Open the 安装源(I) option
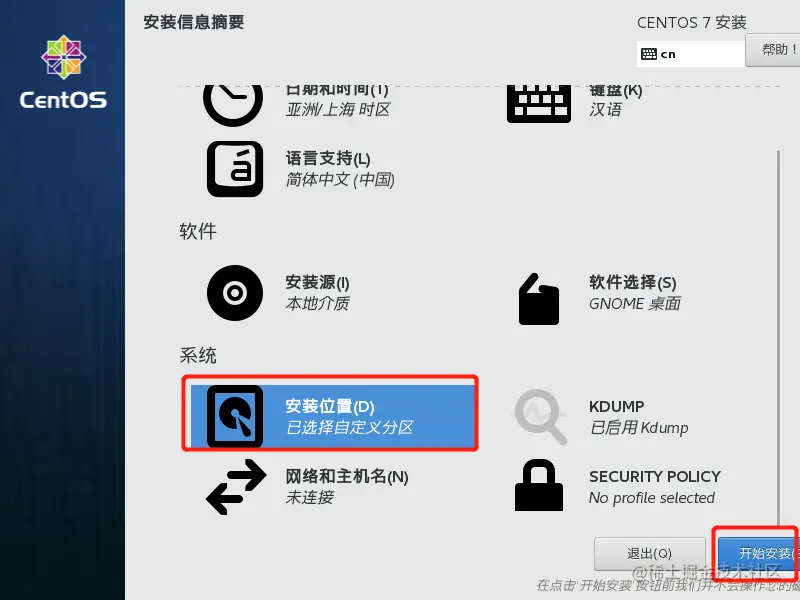The height and width of the screenshot is (600, 800). coord(317,293)
